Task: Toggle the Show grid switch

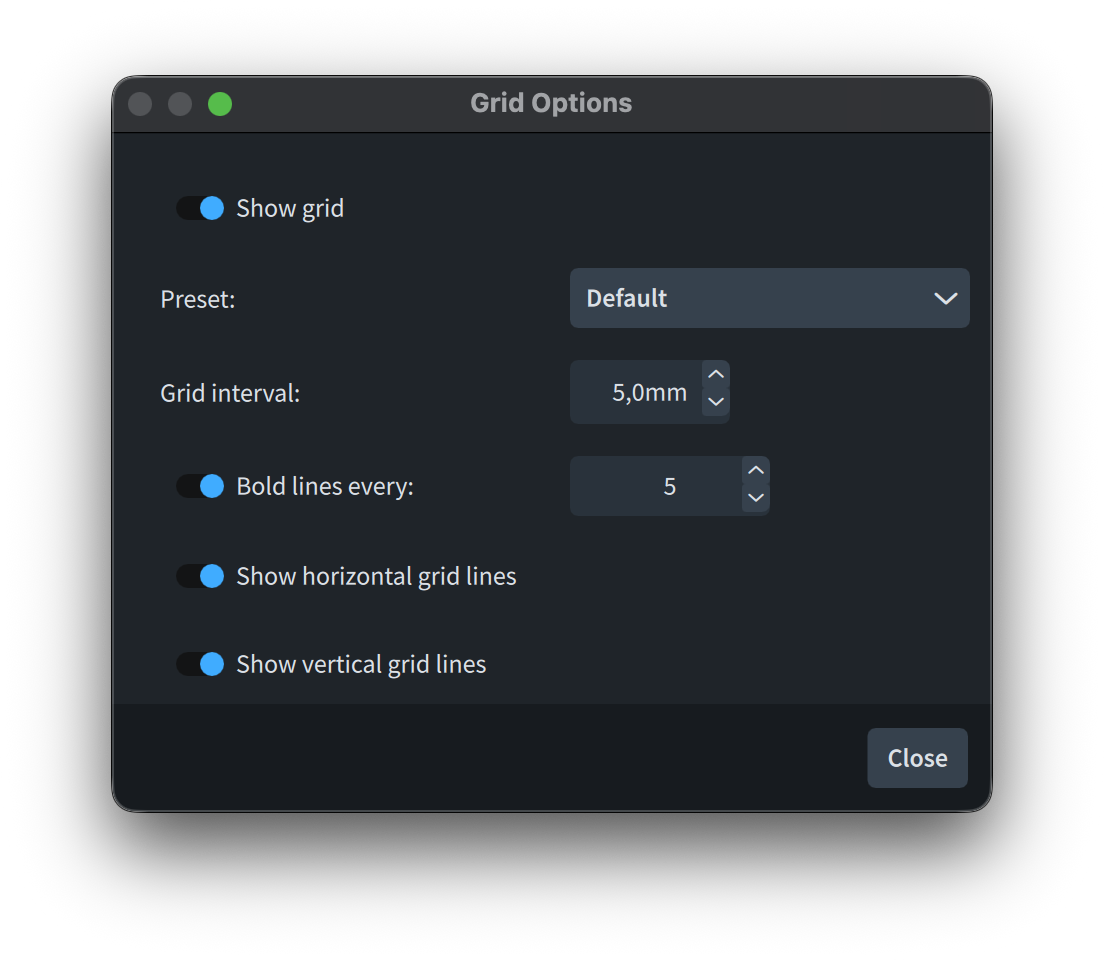Action: click(x=200, y=208)
